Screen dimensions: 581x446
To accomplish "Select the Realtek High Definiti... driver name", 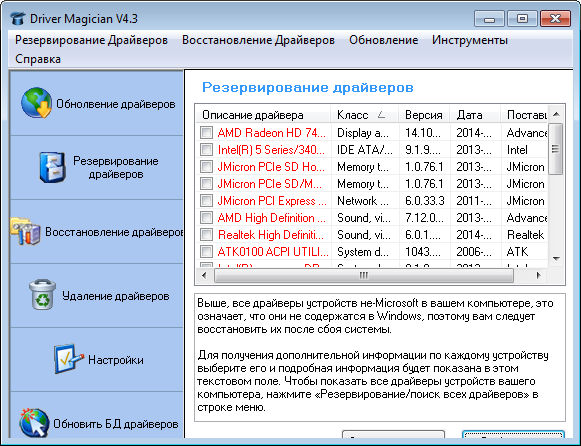I will pos(271,235).
